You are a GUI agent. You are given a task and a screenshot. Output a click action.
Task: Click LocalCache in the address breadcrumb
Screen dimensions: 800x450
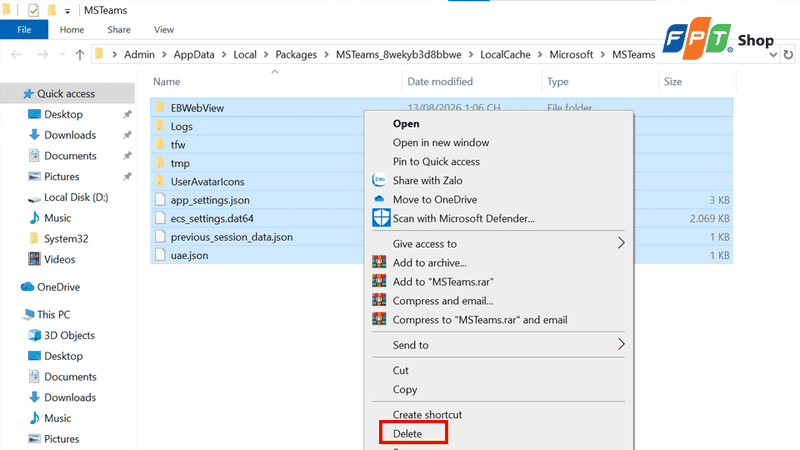point(505,55)
